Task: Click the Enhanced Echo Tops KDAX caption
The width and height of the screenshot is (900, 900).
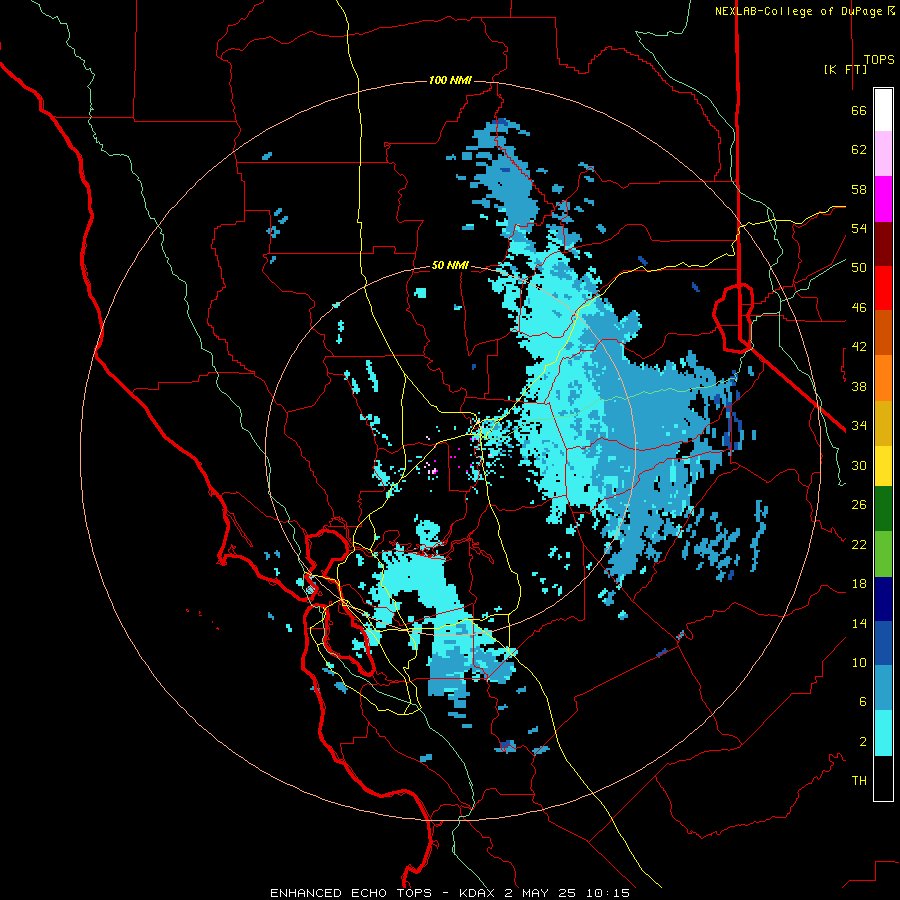Action: (x=450, y=893)
